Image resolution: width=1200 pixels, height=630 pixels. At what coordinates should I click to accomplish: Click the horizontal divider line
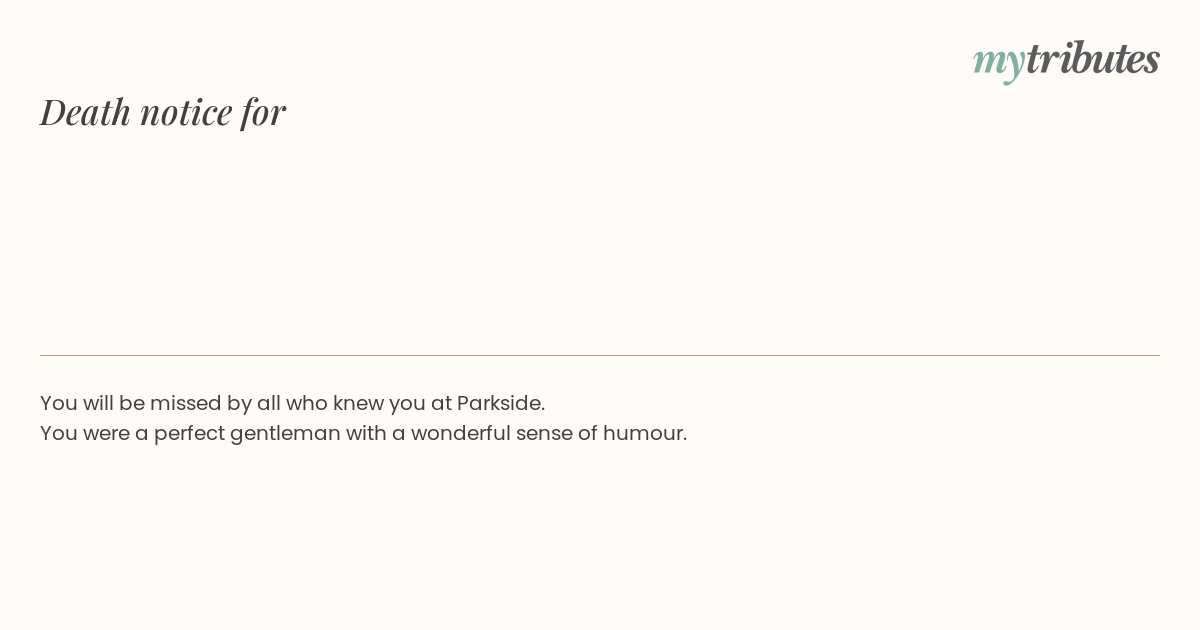600,355
